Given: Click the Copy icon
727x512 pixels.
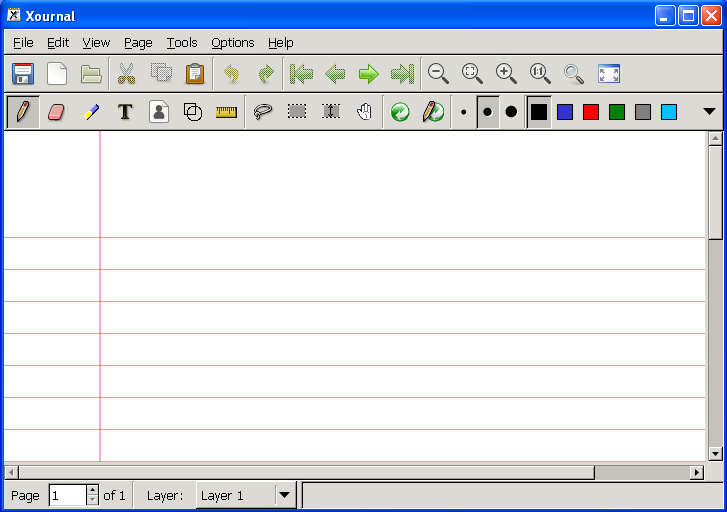Looking at the screenshot, I should [161, 74].
